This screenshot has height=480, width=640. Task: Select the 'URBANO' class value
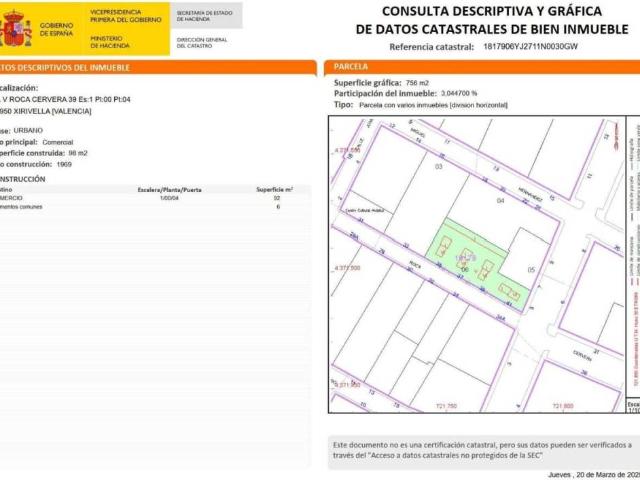[x=28, y=130]
